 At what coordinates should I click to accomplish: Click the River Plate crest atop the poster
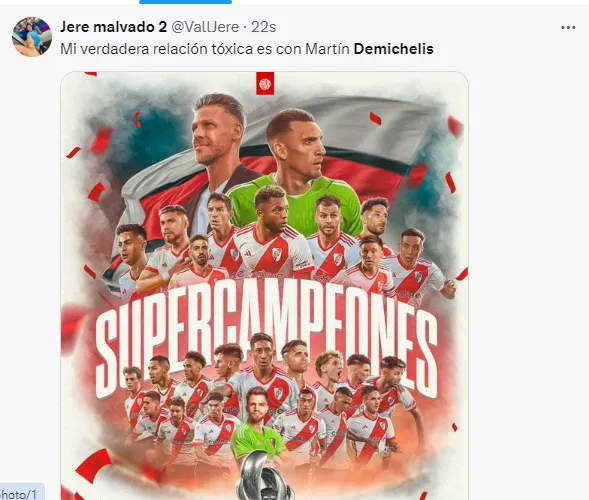click(265, 83)
